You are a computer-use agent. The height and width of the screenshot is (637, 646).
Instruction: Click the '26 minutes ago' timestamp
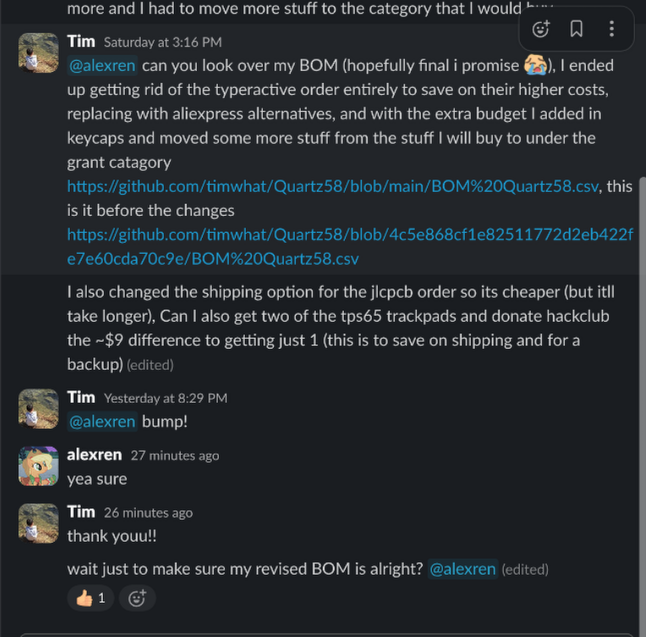pos(148,513)
